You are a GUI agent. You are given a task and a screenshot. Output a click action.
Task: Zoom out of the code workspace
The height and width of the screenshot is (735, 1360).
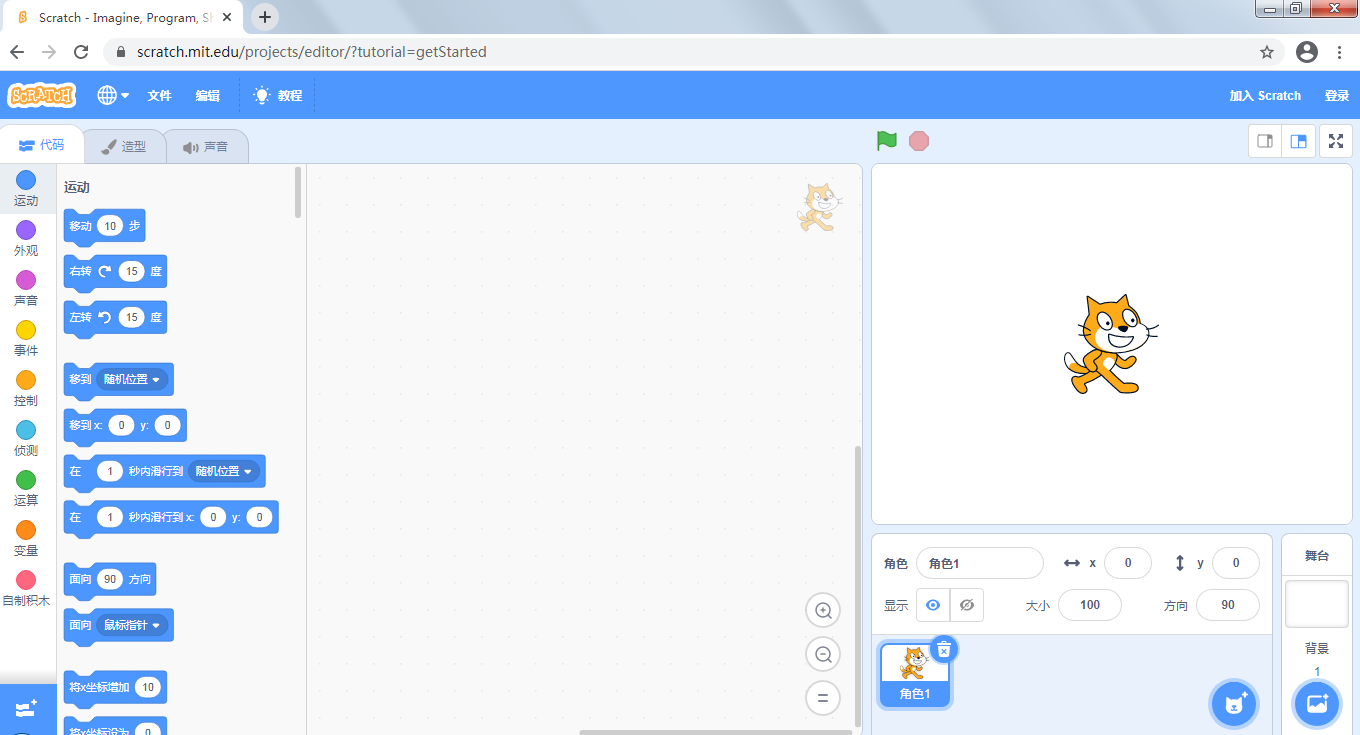coord(823,654)
